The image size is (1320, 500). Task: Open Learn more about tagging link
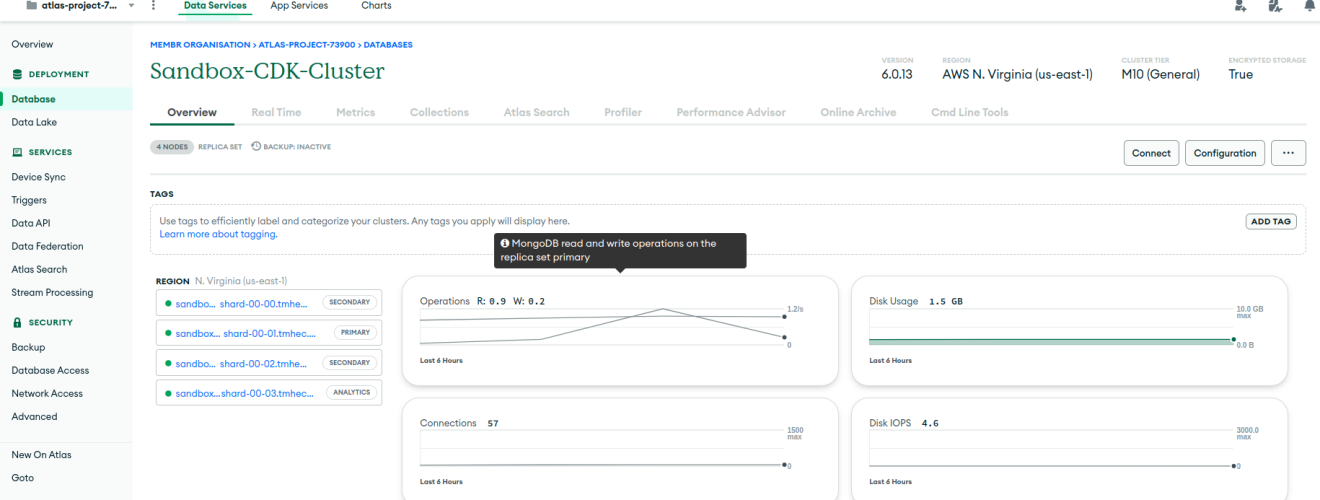[218, 234]
